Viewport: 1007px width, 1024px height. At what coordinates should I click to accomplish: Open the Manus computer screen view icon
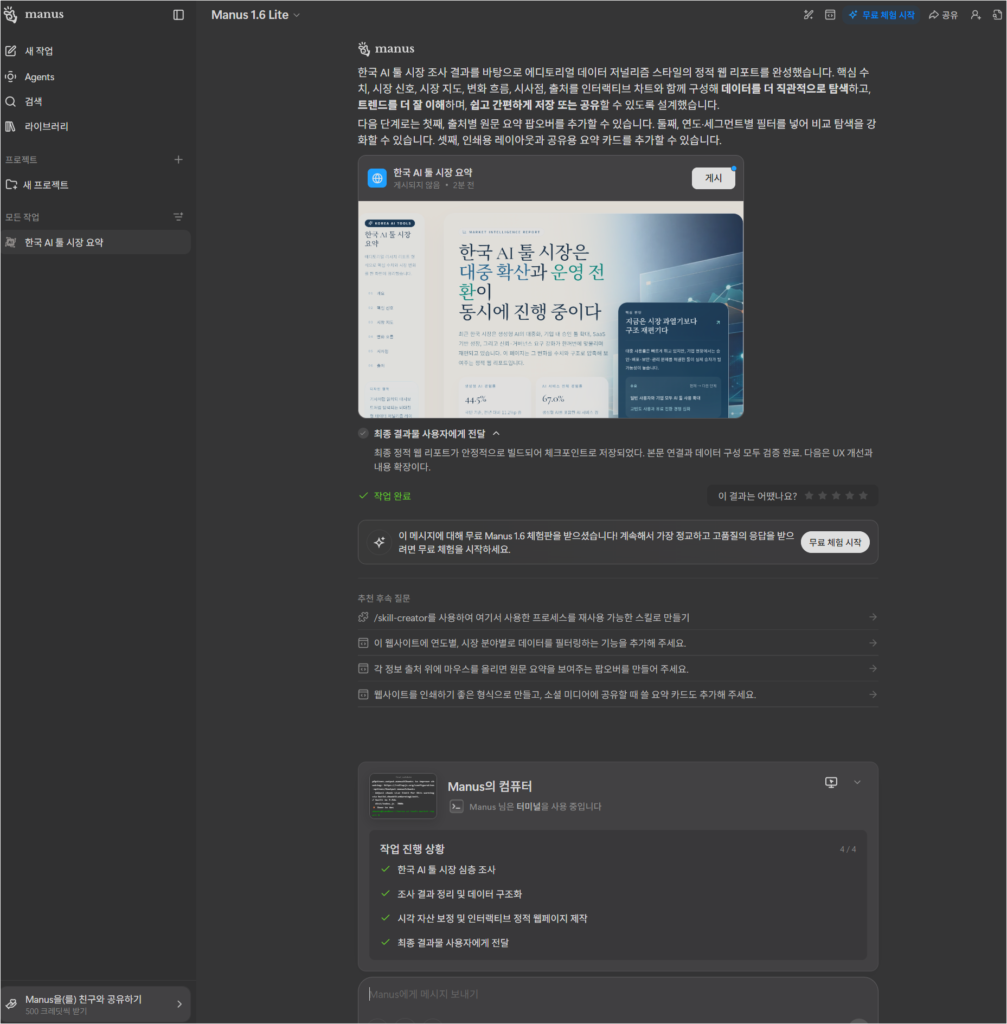coord(831,782)
